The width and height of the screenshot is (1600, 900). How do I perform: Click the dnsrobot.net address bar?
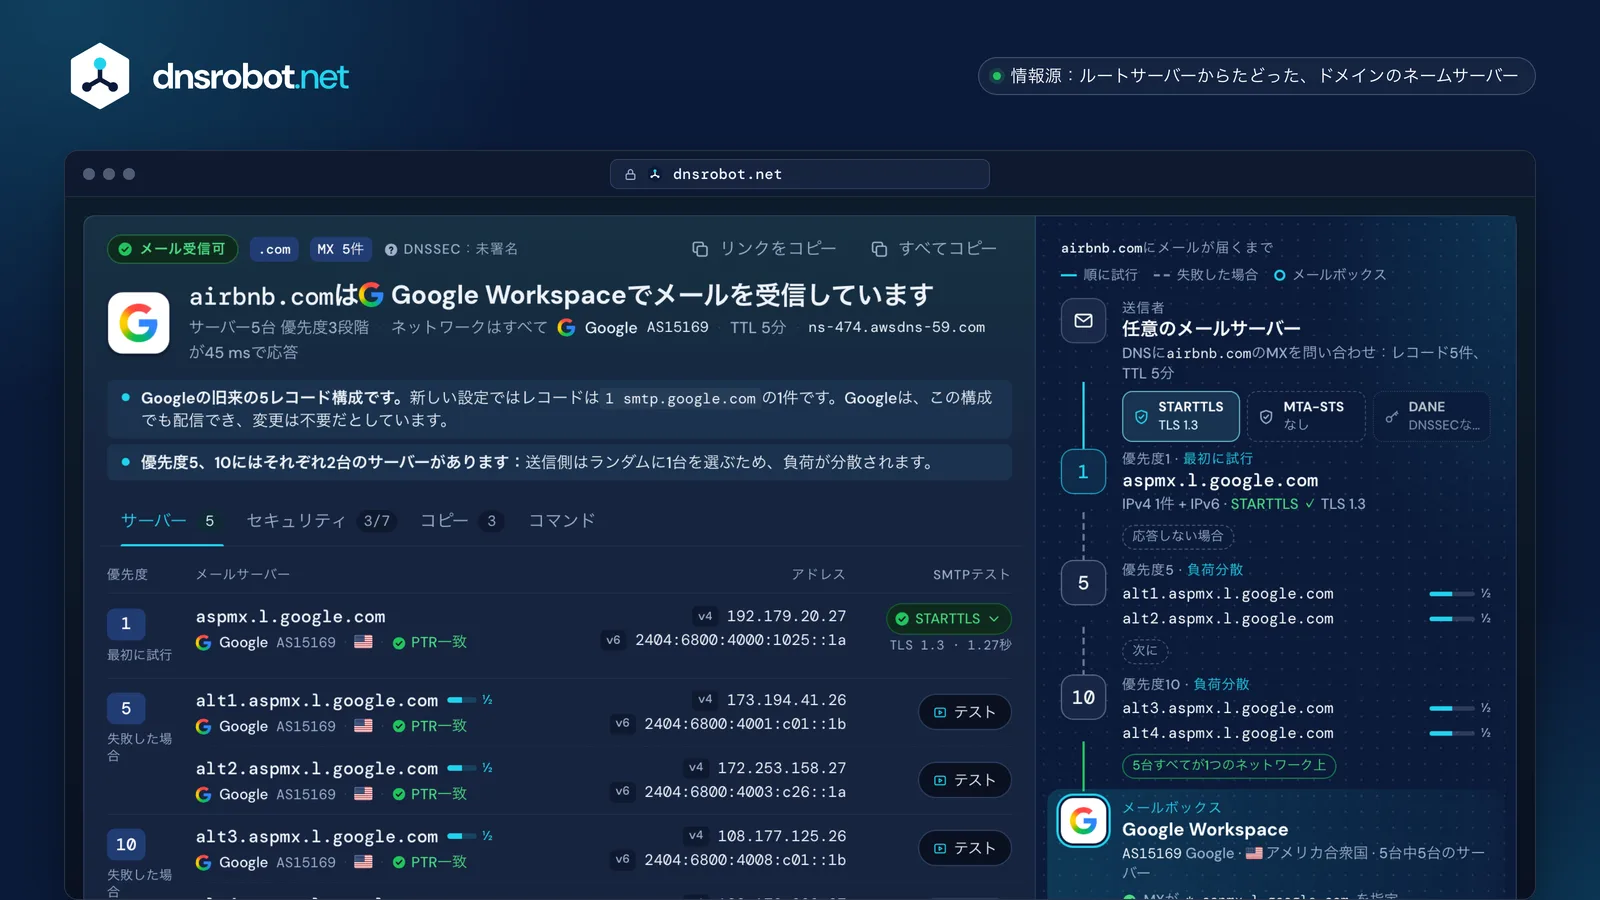coord(800,174)
